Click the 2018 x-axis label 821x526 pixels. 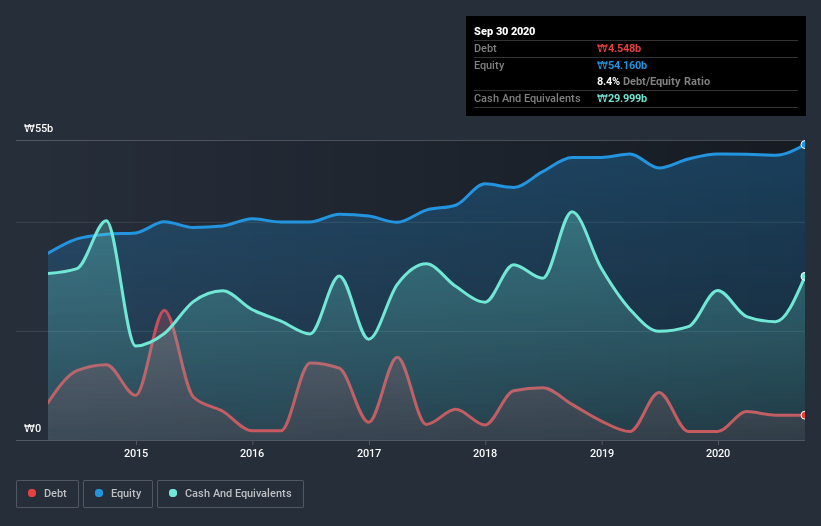pyautogui.click(x=485, y=453)
